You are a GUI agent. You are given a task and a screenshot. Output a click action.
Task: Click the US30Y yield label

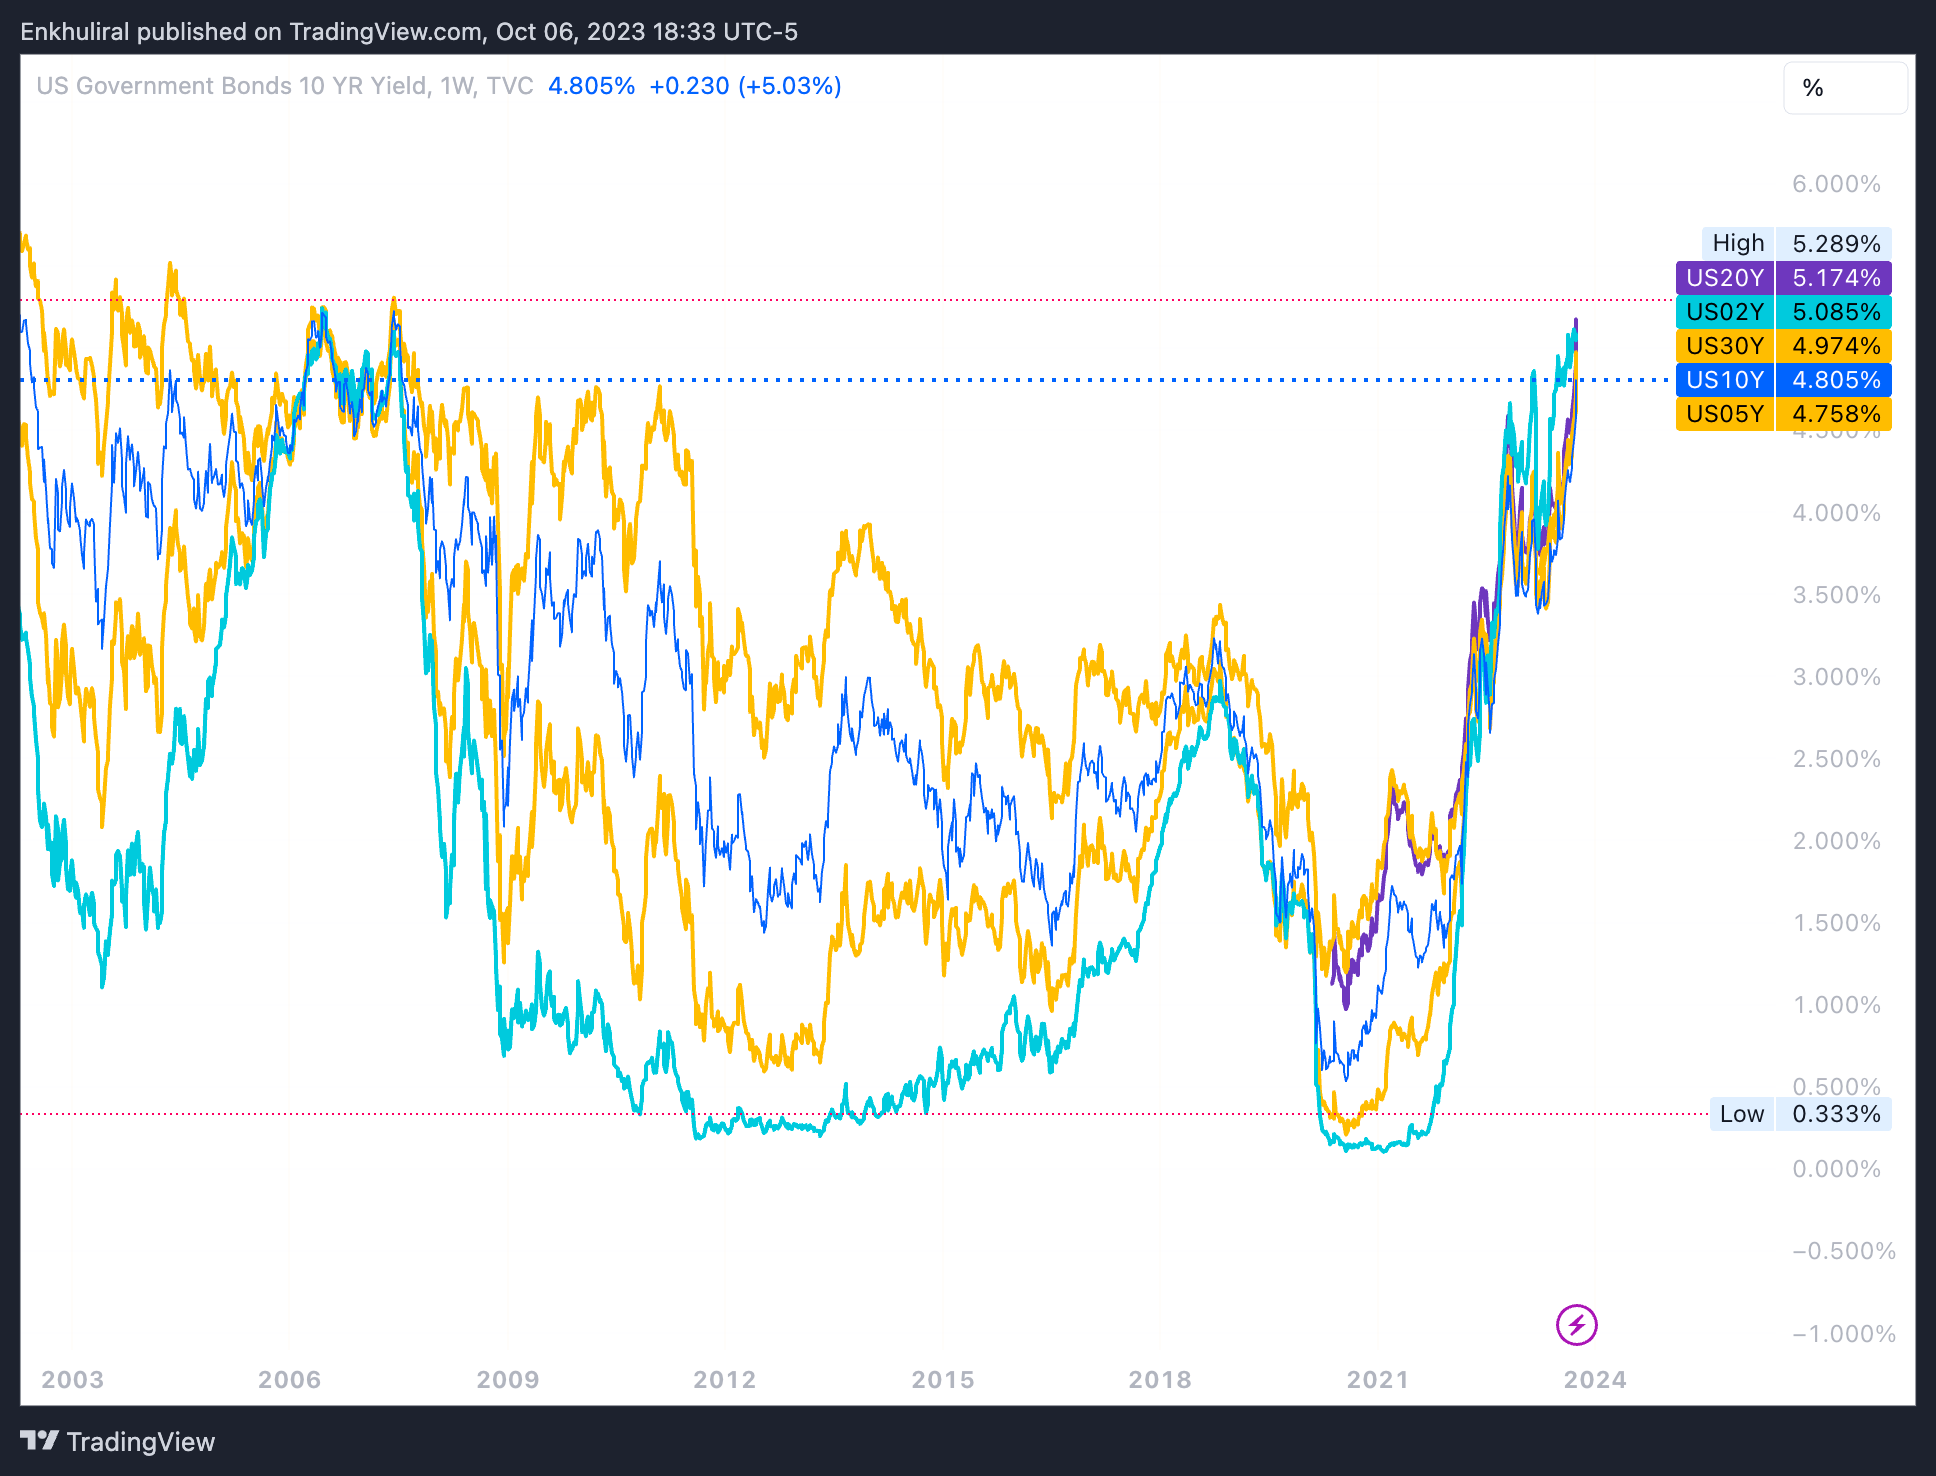click(1783, 346)
